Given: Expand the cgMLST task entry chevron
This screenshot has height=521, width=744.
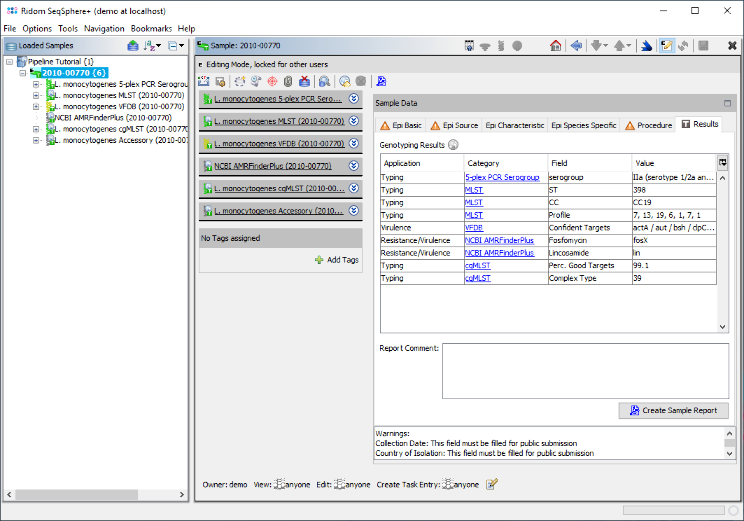Looking at the screenshot, I should (353, 188).
